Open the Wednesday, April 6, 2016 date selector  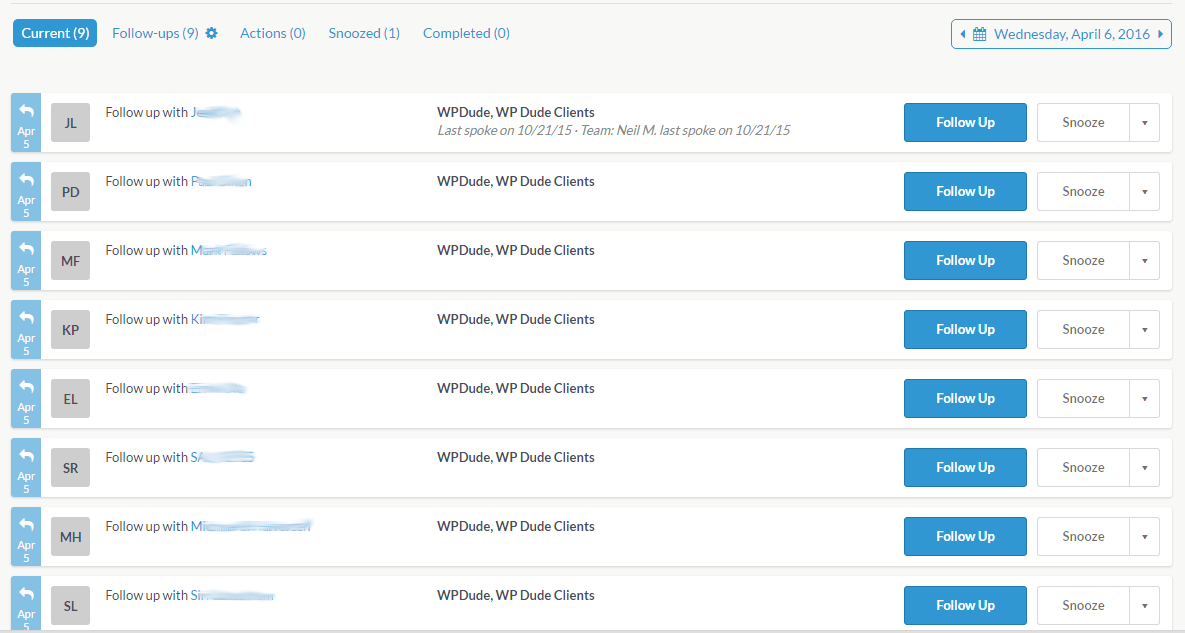(1061, 34)
